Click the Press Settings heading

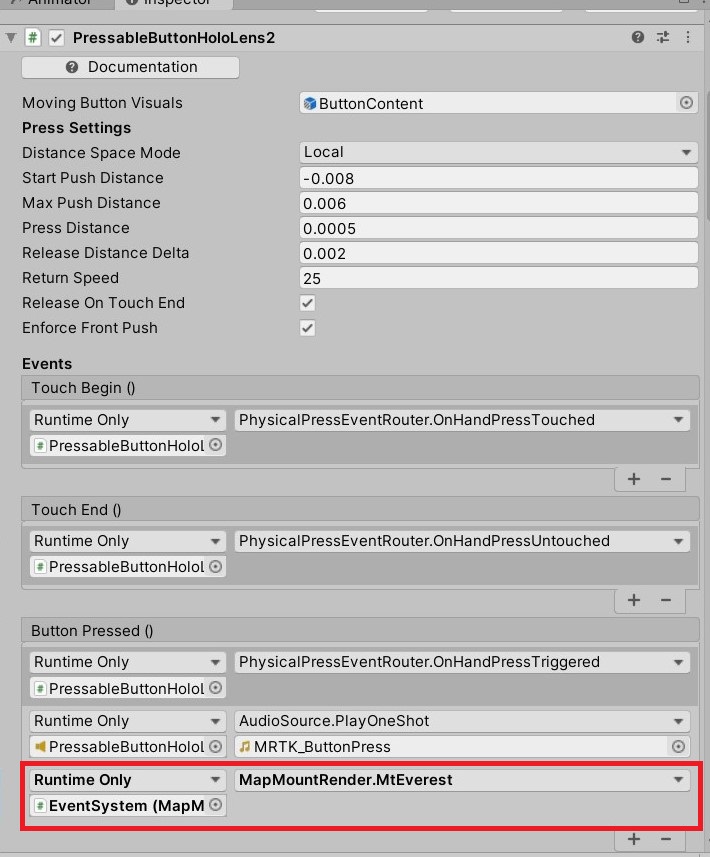pos(77,127)
